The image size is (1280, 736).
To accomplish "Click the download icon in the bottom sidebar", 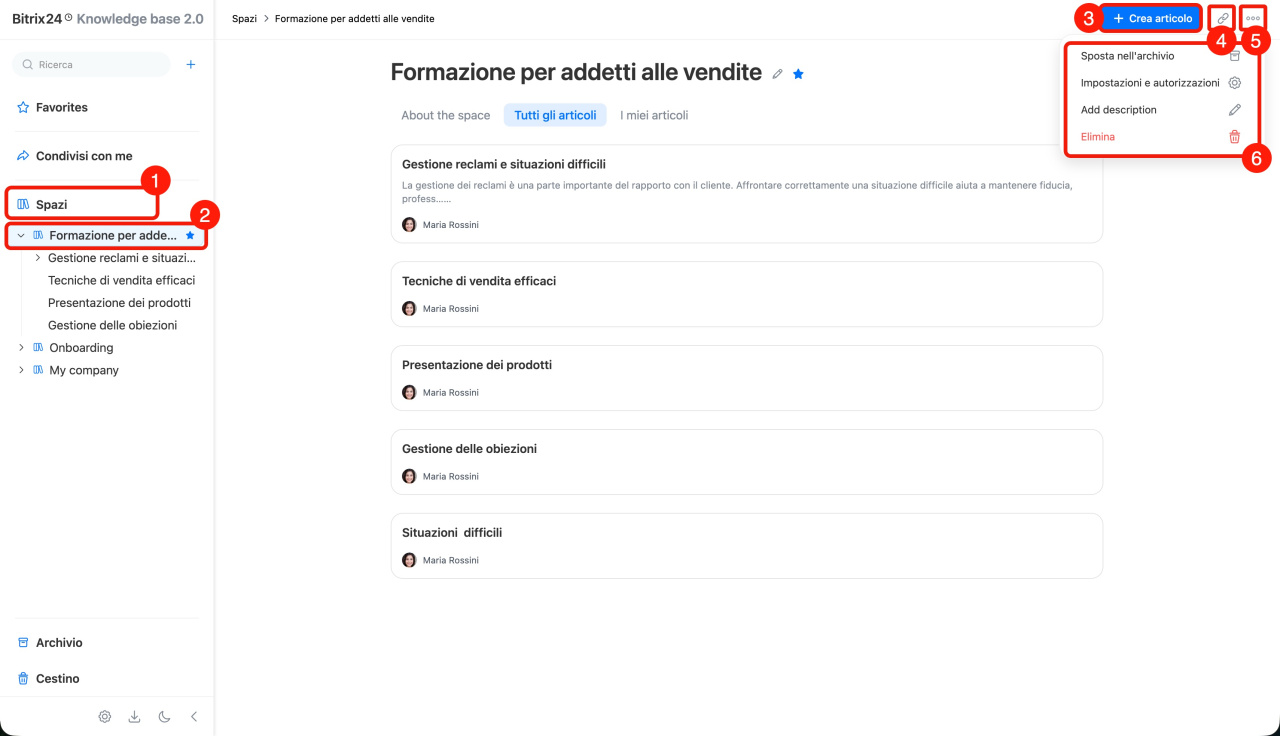I will (x=134, y=717).
